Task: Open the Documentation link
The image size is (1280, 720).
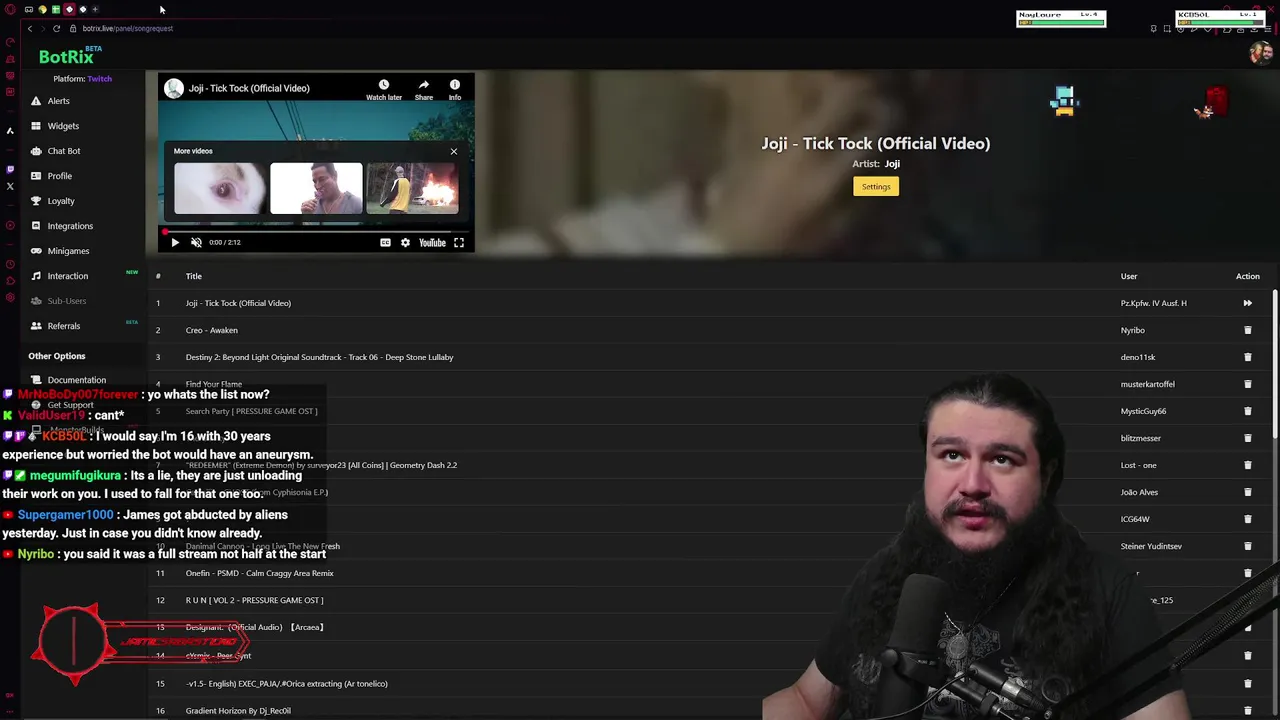Action: click(x=76, y=380)
